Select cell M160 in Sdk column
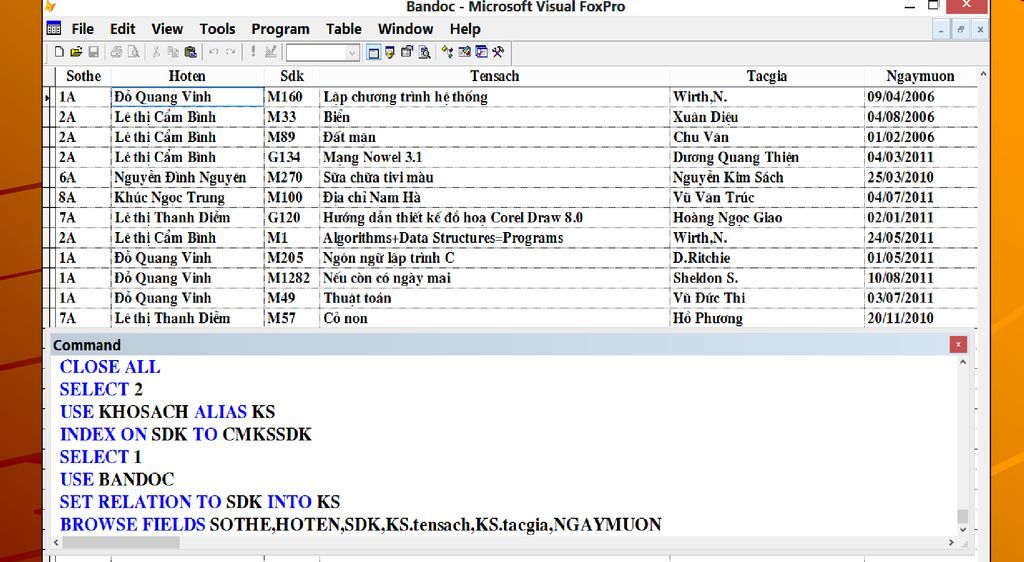 coord(292,97)
